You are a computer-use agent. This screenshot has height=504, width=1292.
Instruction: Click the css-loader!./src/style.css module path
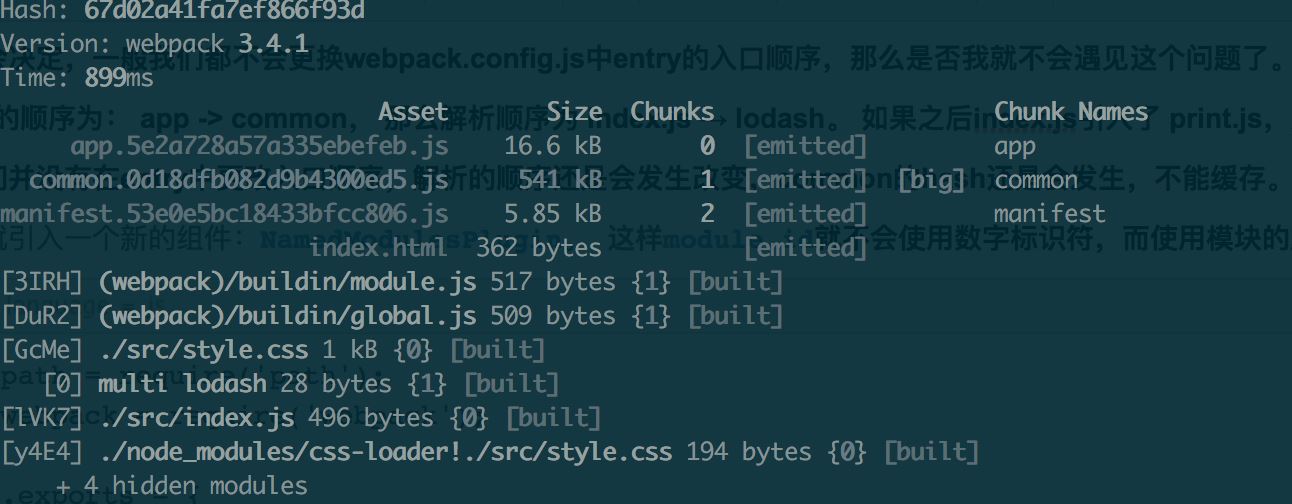point(385,452)
